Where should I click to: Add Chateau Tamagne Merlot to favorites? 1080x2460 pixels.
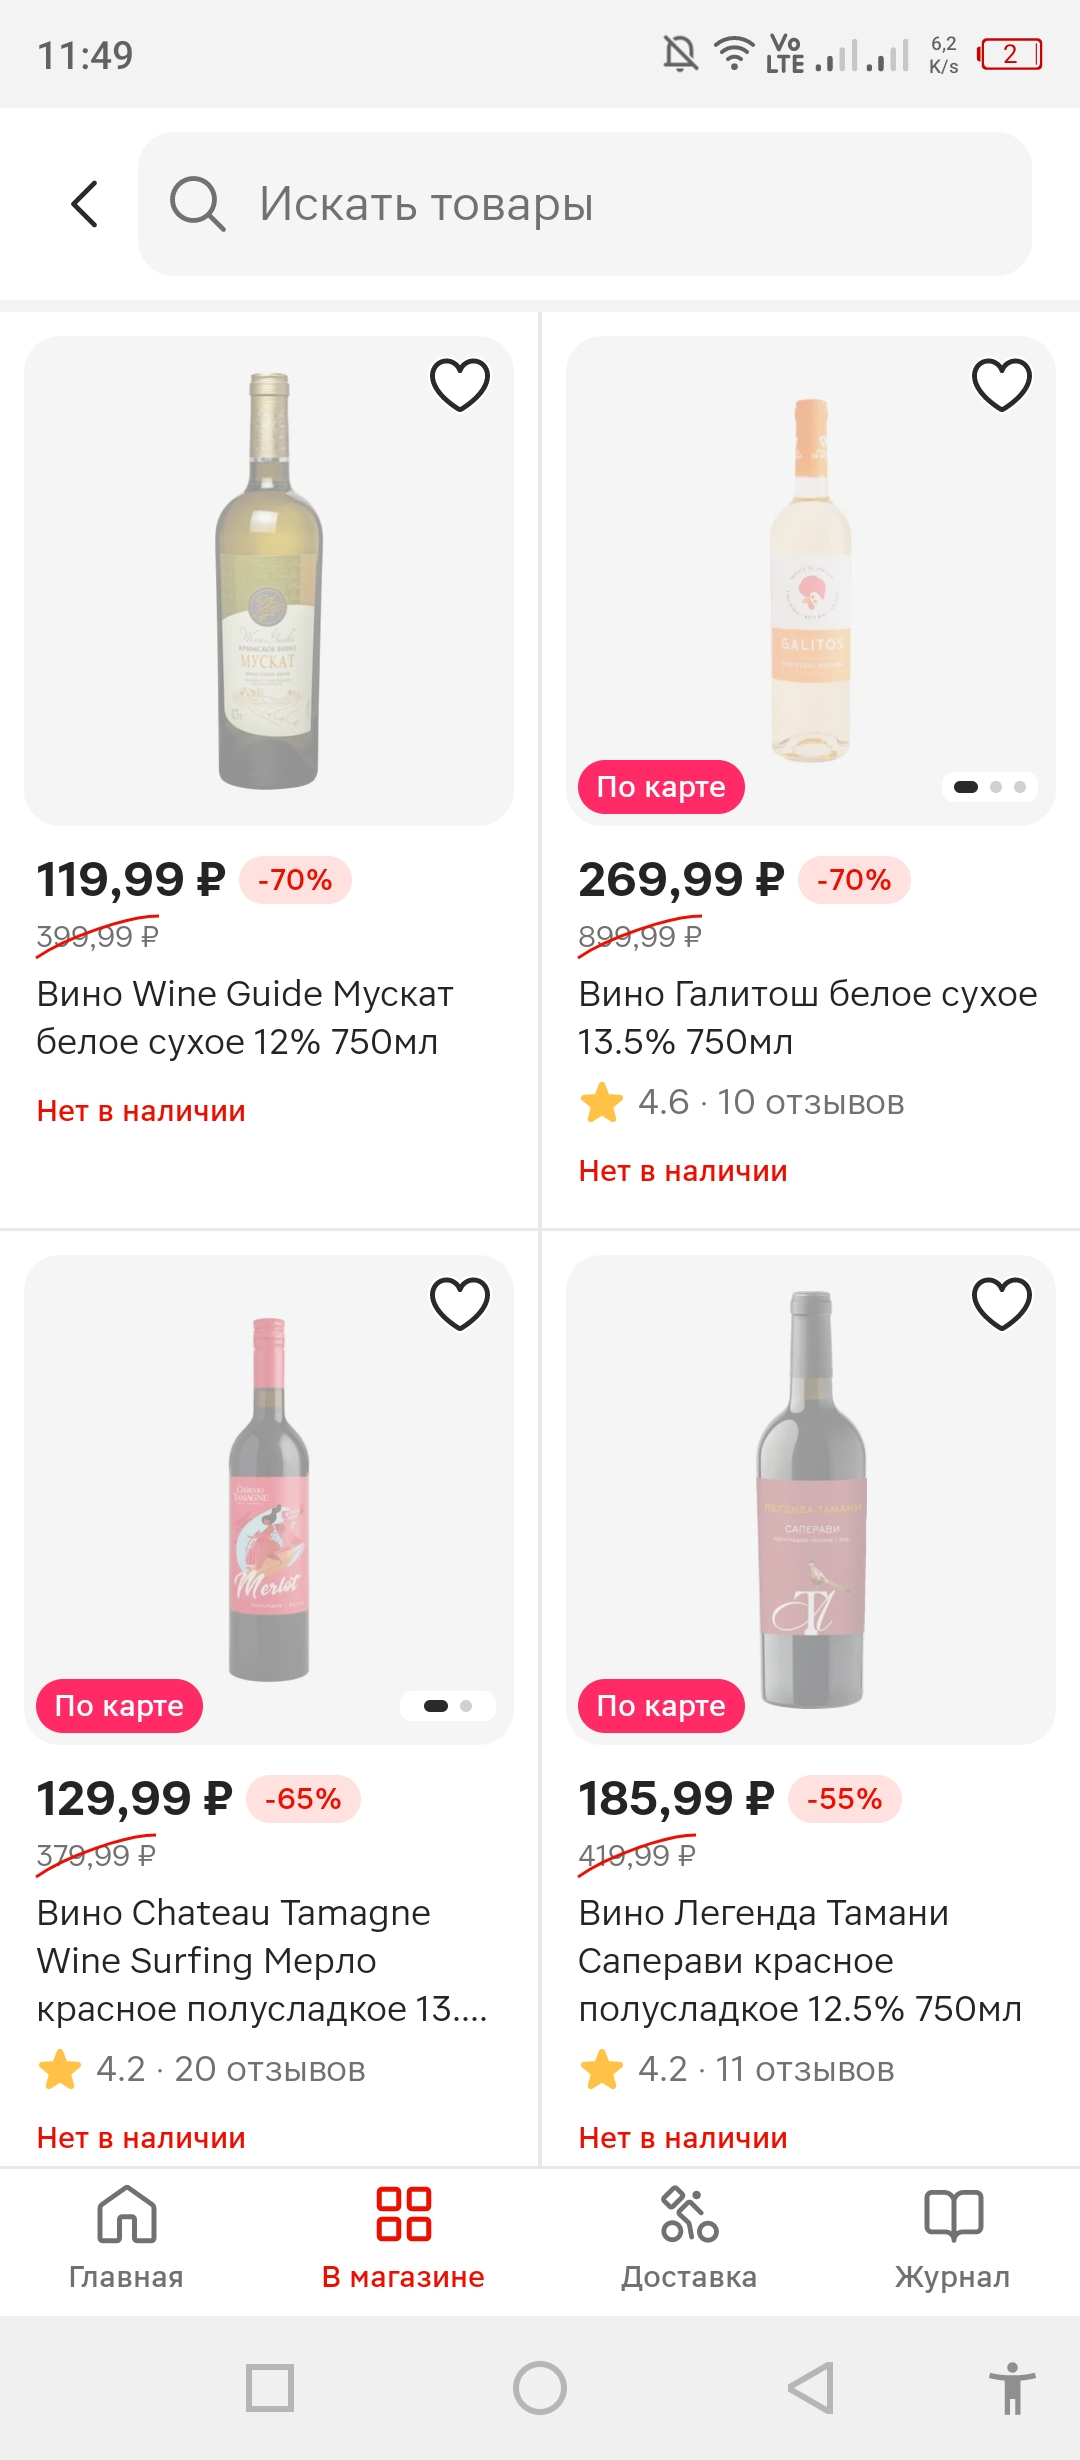point(460,1303)
